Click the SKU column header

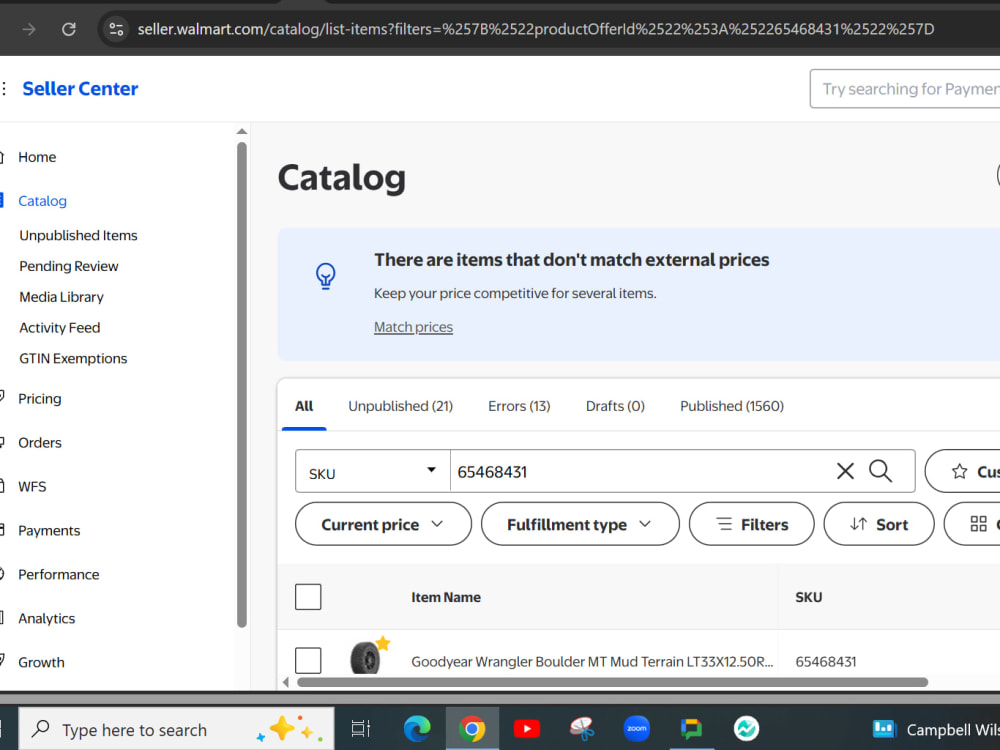tap(809, 598)
